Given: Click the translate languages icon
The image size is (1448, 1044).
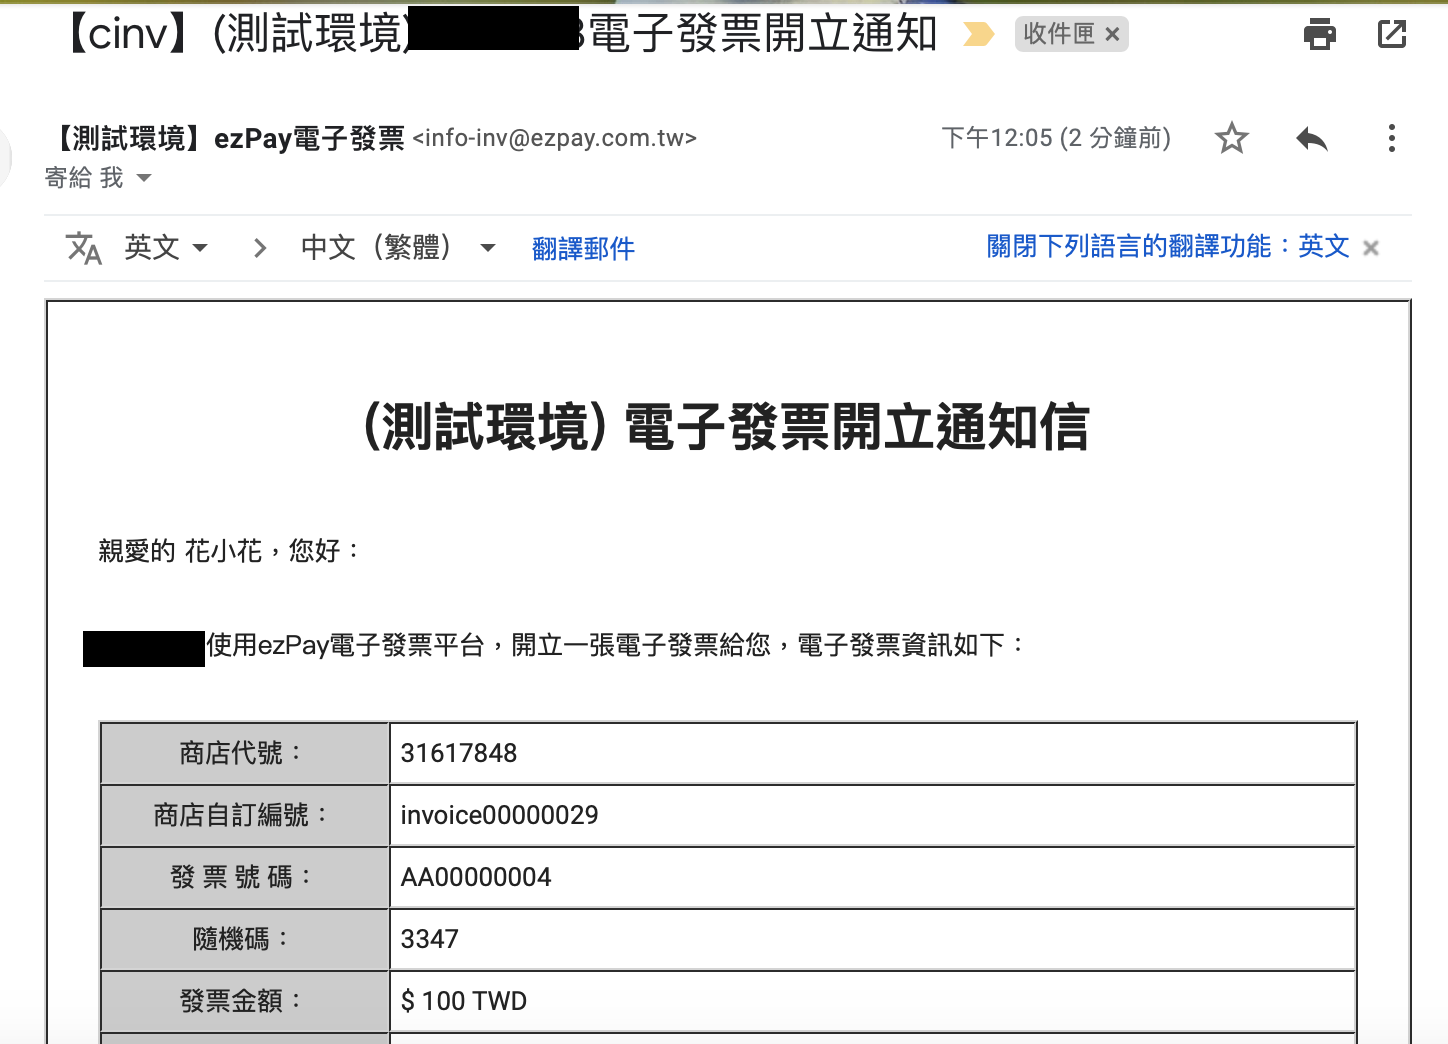Looking at the screenshot, I should [x=83, y=247].
